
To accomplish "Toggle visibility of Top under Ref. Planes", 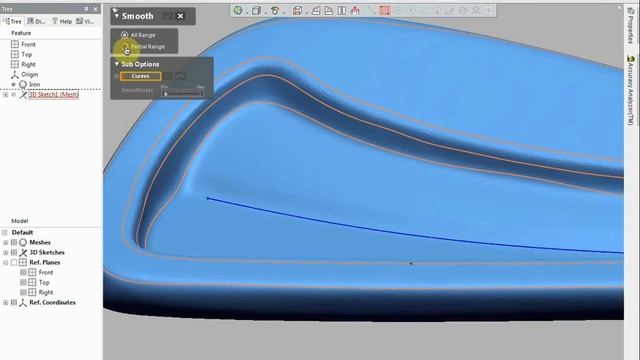I will click(x=23, y=282).
